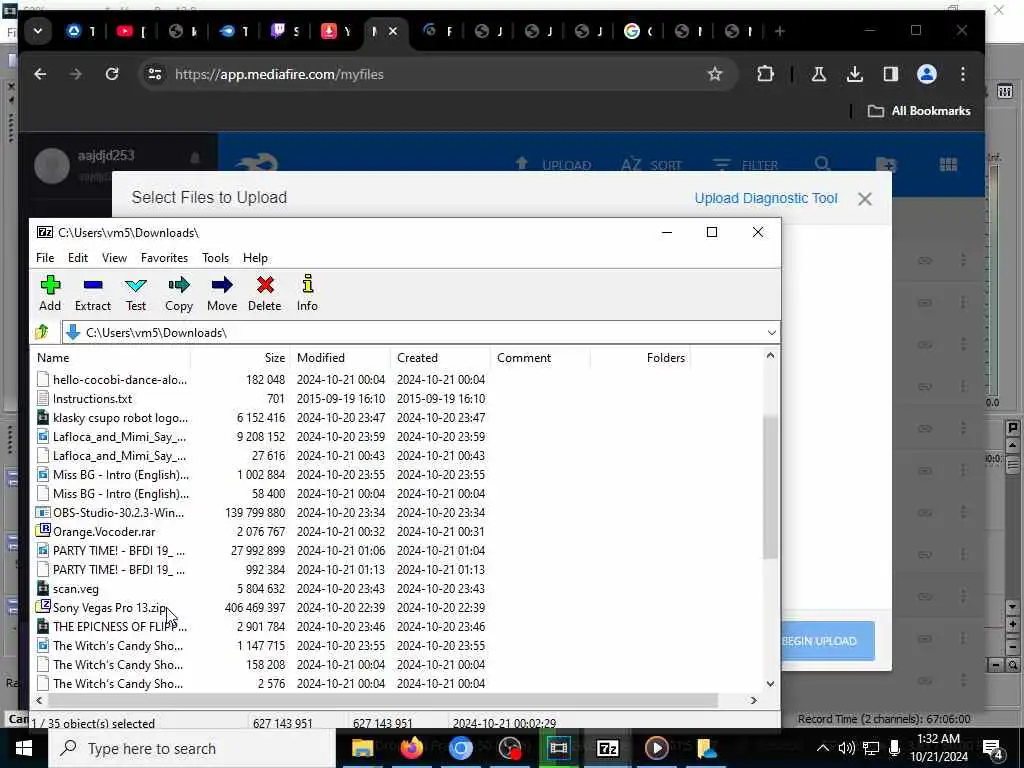1024x768 pixels.
Task: Open the File menu in 7-Zip
Action: tap(45, 258)
